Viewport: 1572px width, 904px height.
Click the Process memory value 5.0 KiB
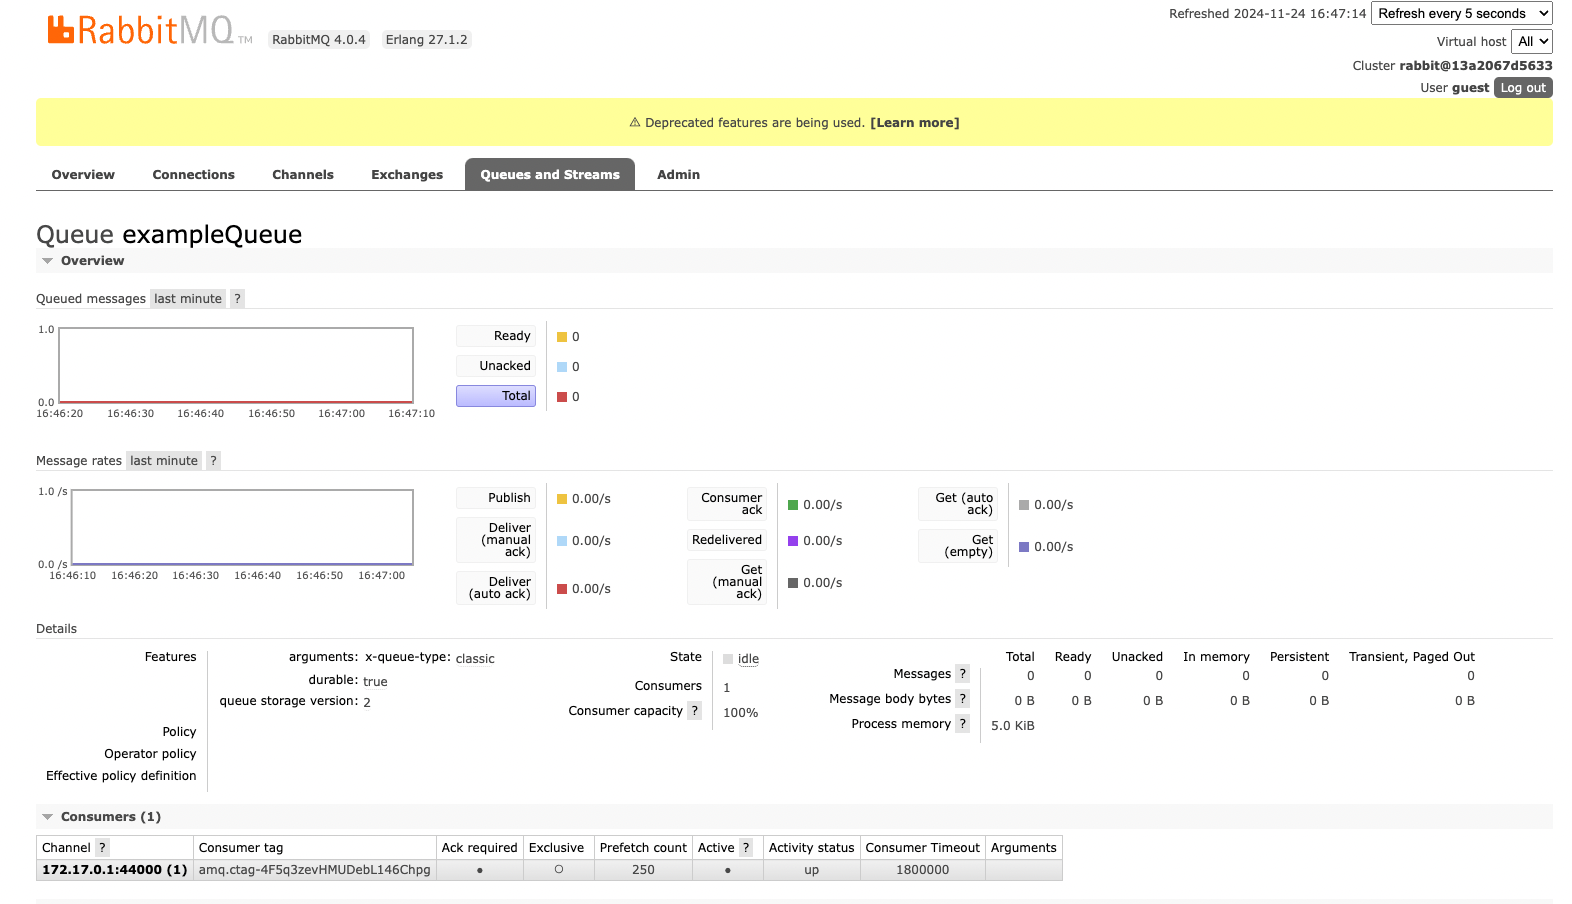tap(1013, 726)
